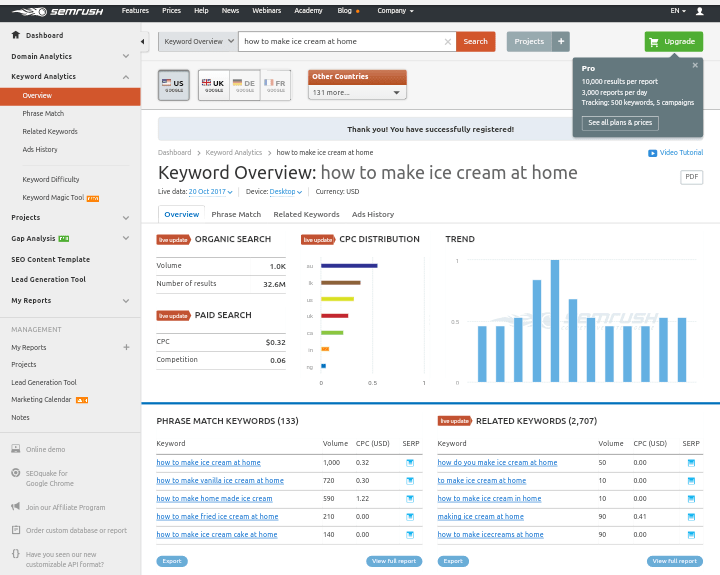Switch to the Phrase Match tab

236,214
